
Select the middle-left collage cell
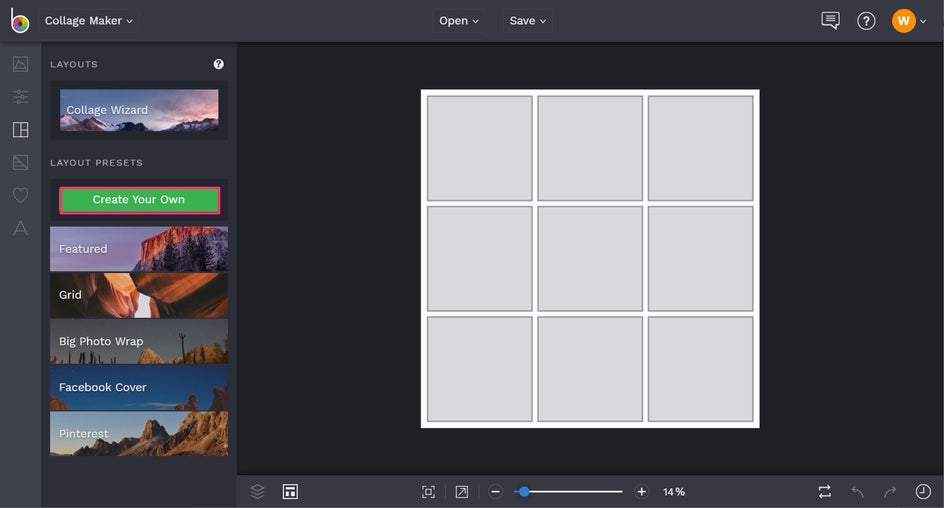tap(480, 259)
